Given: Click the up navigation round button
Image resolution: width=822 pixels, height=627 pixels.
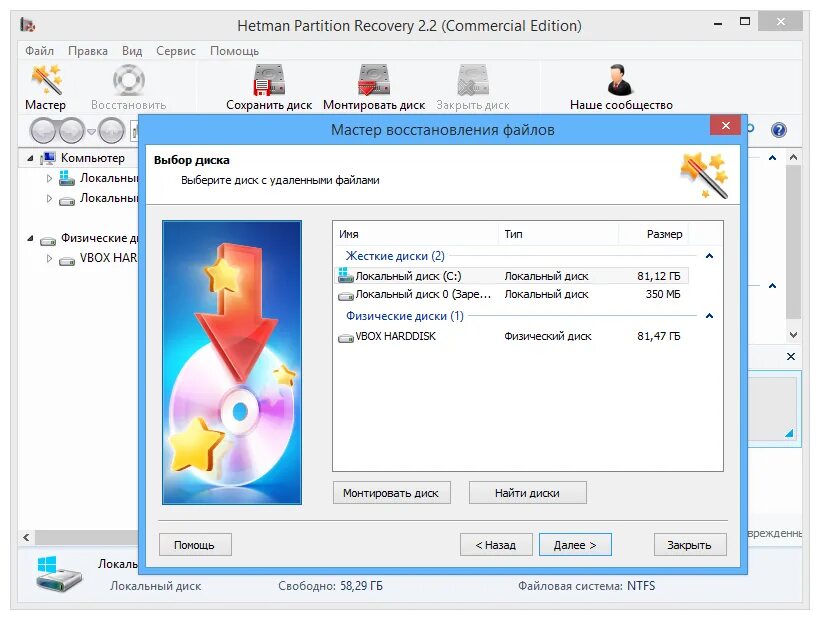Looking at the screenshot, I should (112, 131).
